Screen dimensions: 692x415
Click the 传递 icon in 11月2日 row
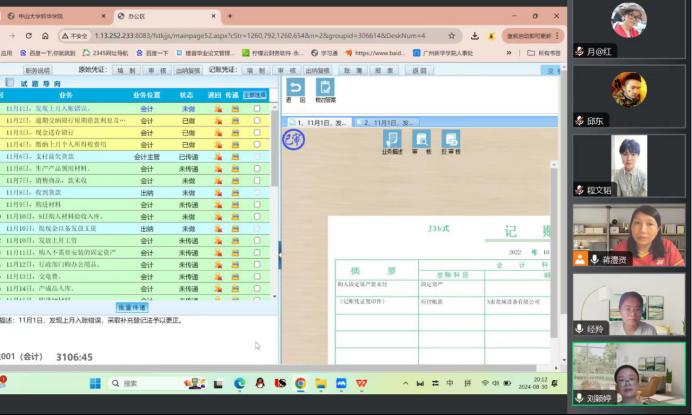point(236,120)
